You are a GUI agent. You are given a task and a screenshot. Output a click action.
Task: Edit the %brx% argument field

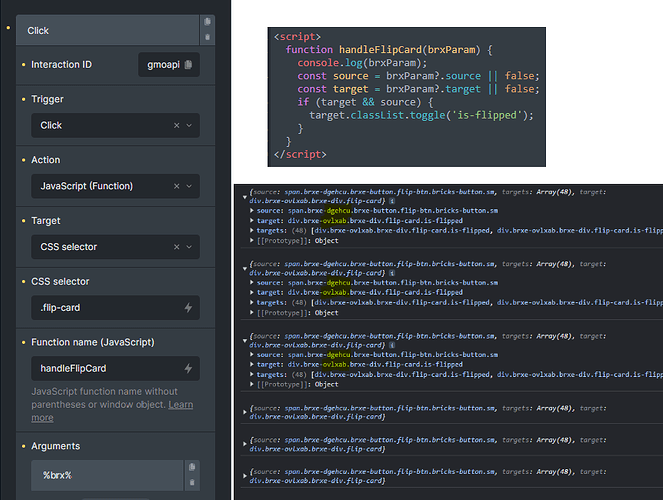coord(107,475)
